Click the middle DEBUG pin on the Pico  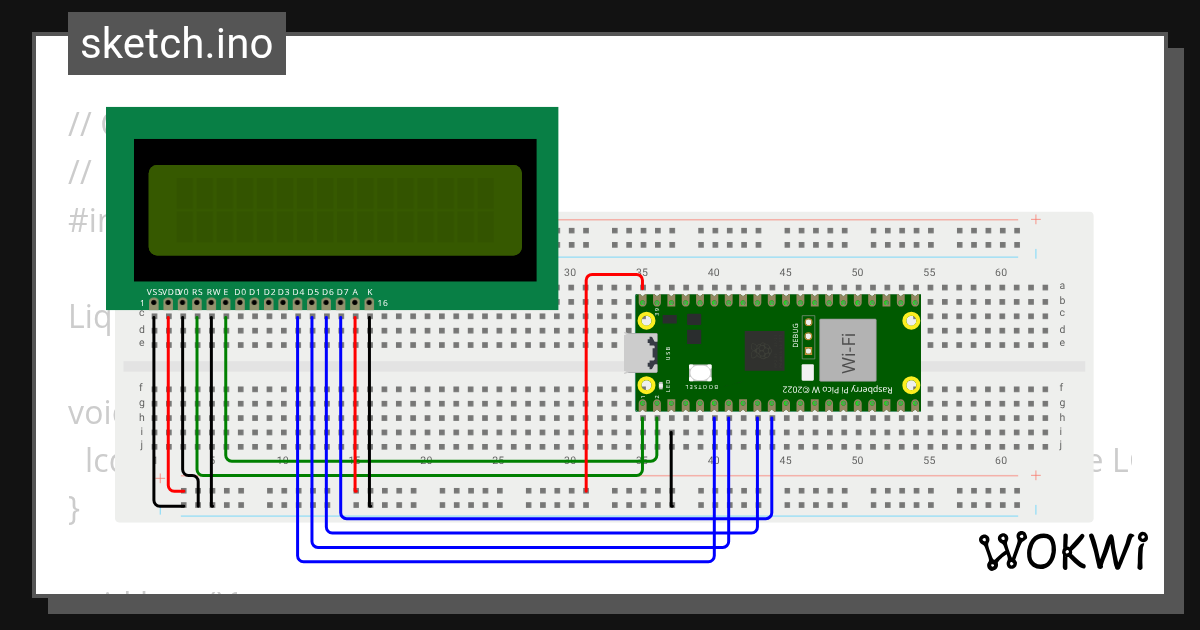pyautogui.click(x=808, y=335)
